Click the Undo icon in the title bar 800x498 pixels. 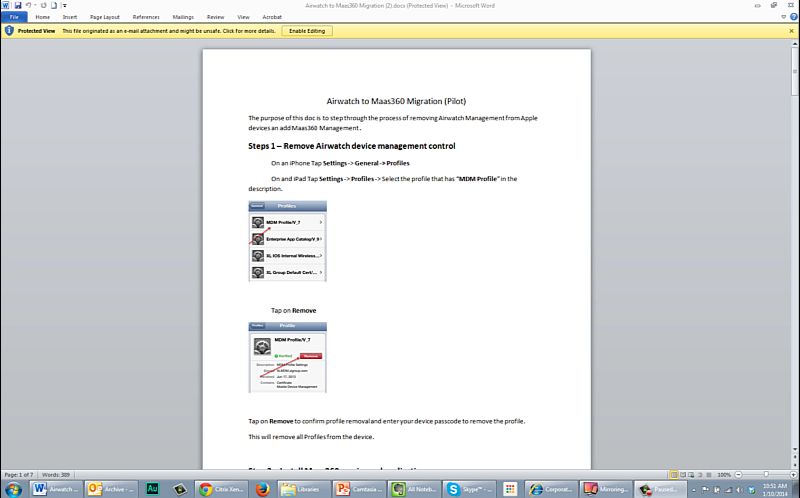pyautogui.click(x=28, y=5)
